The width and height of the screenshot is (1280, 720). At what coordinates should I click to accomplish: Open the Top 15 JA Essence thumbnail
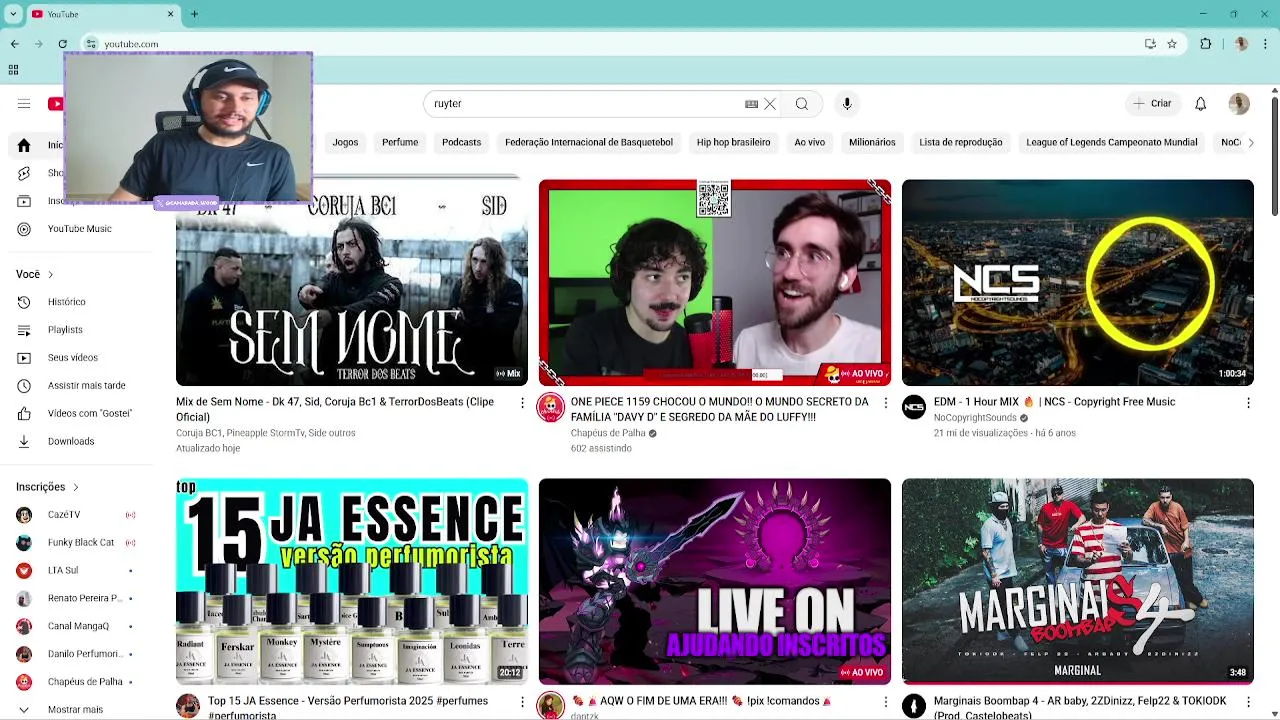(352, 581)
